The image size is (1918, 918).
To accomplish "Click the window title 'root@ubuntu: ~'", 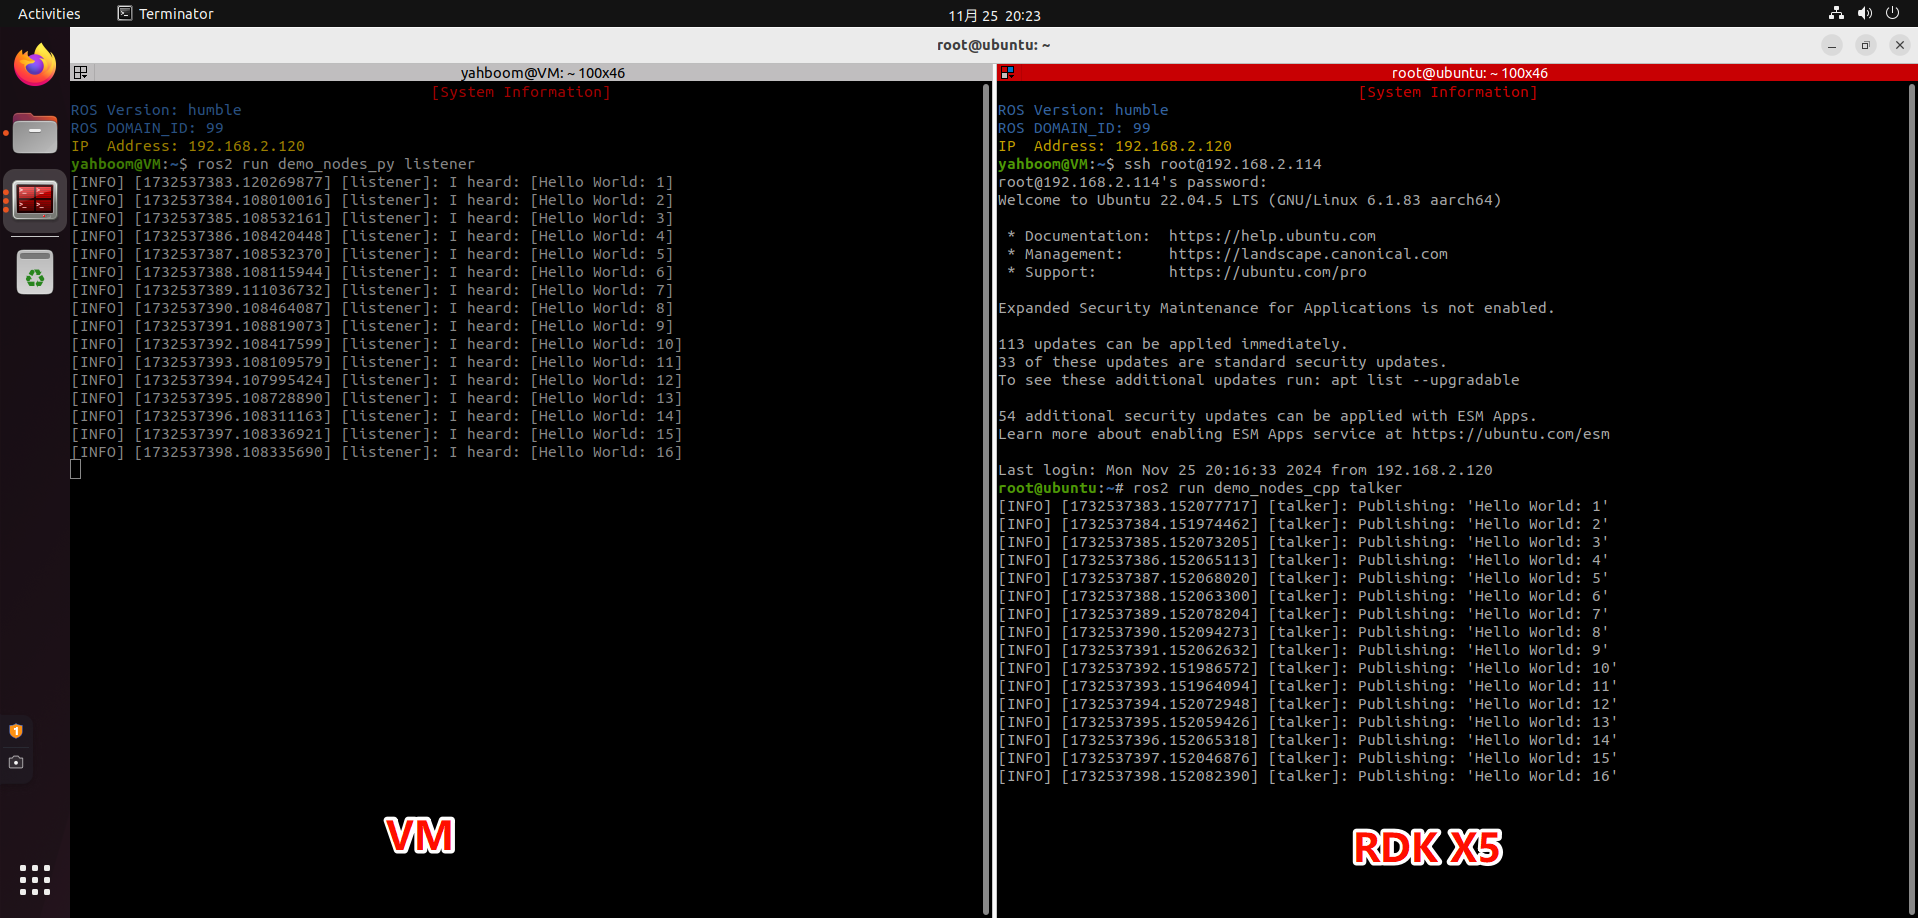I will point(993,45).
